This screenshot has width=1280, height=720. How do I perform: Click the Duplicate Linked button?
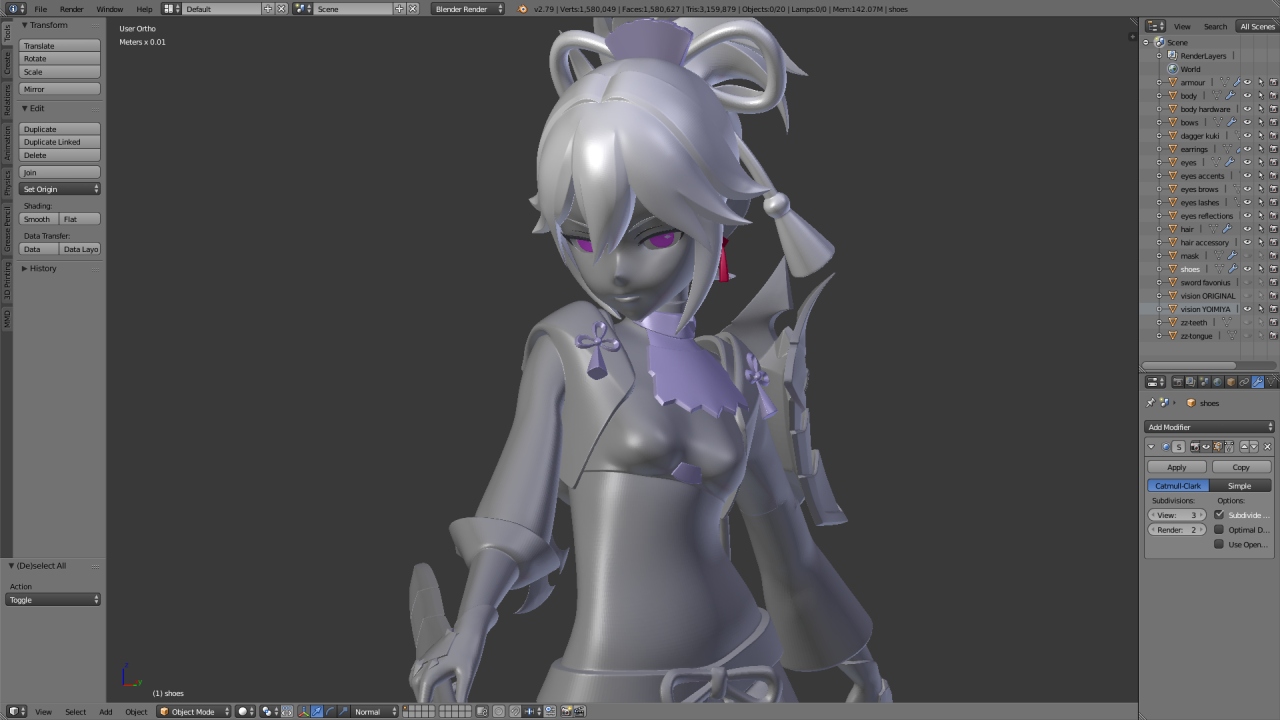[x=60, y=142]
